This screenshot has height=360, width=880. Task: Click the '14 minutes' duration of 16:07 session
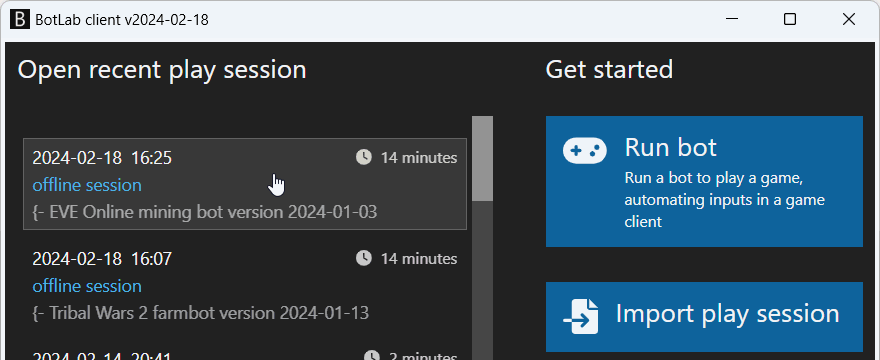coord(419,258)
